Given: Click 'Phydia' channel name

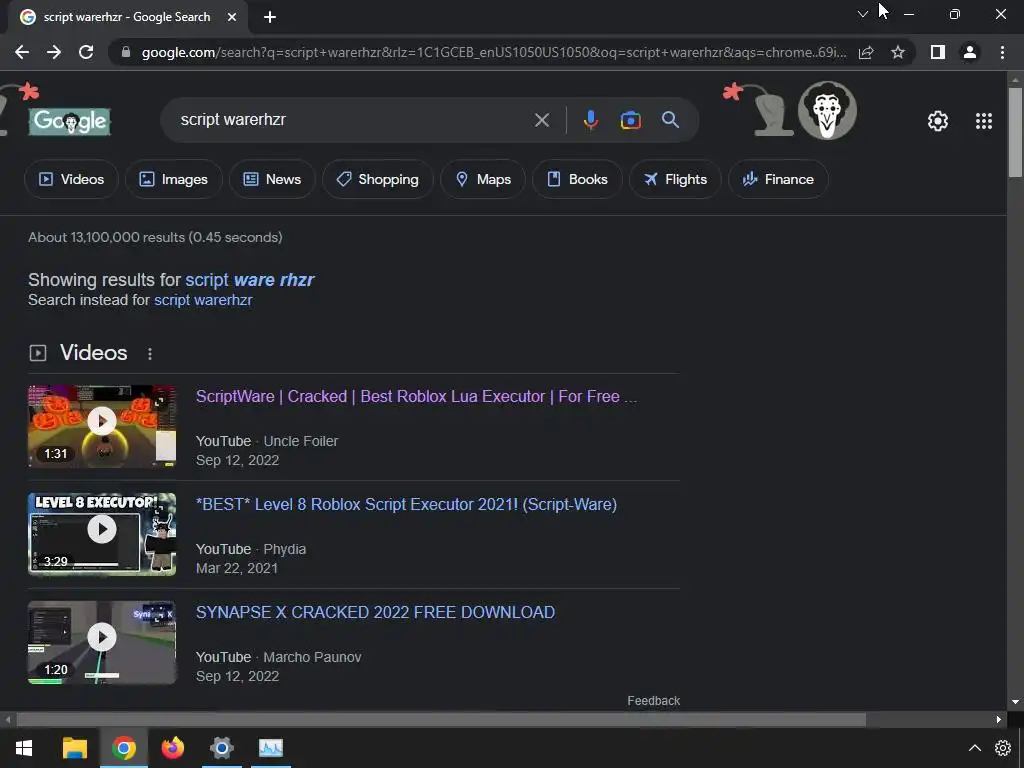Looking at the screenshot, I should (x=285, y=549).
